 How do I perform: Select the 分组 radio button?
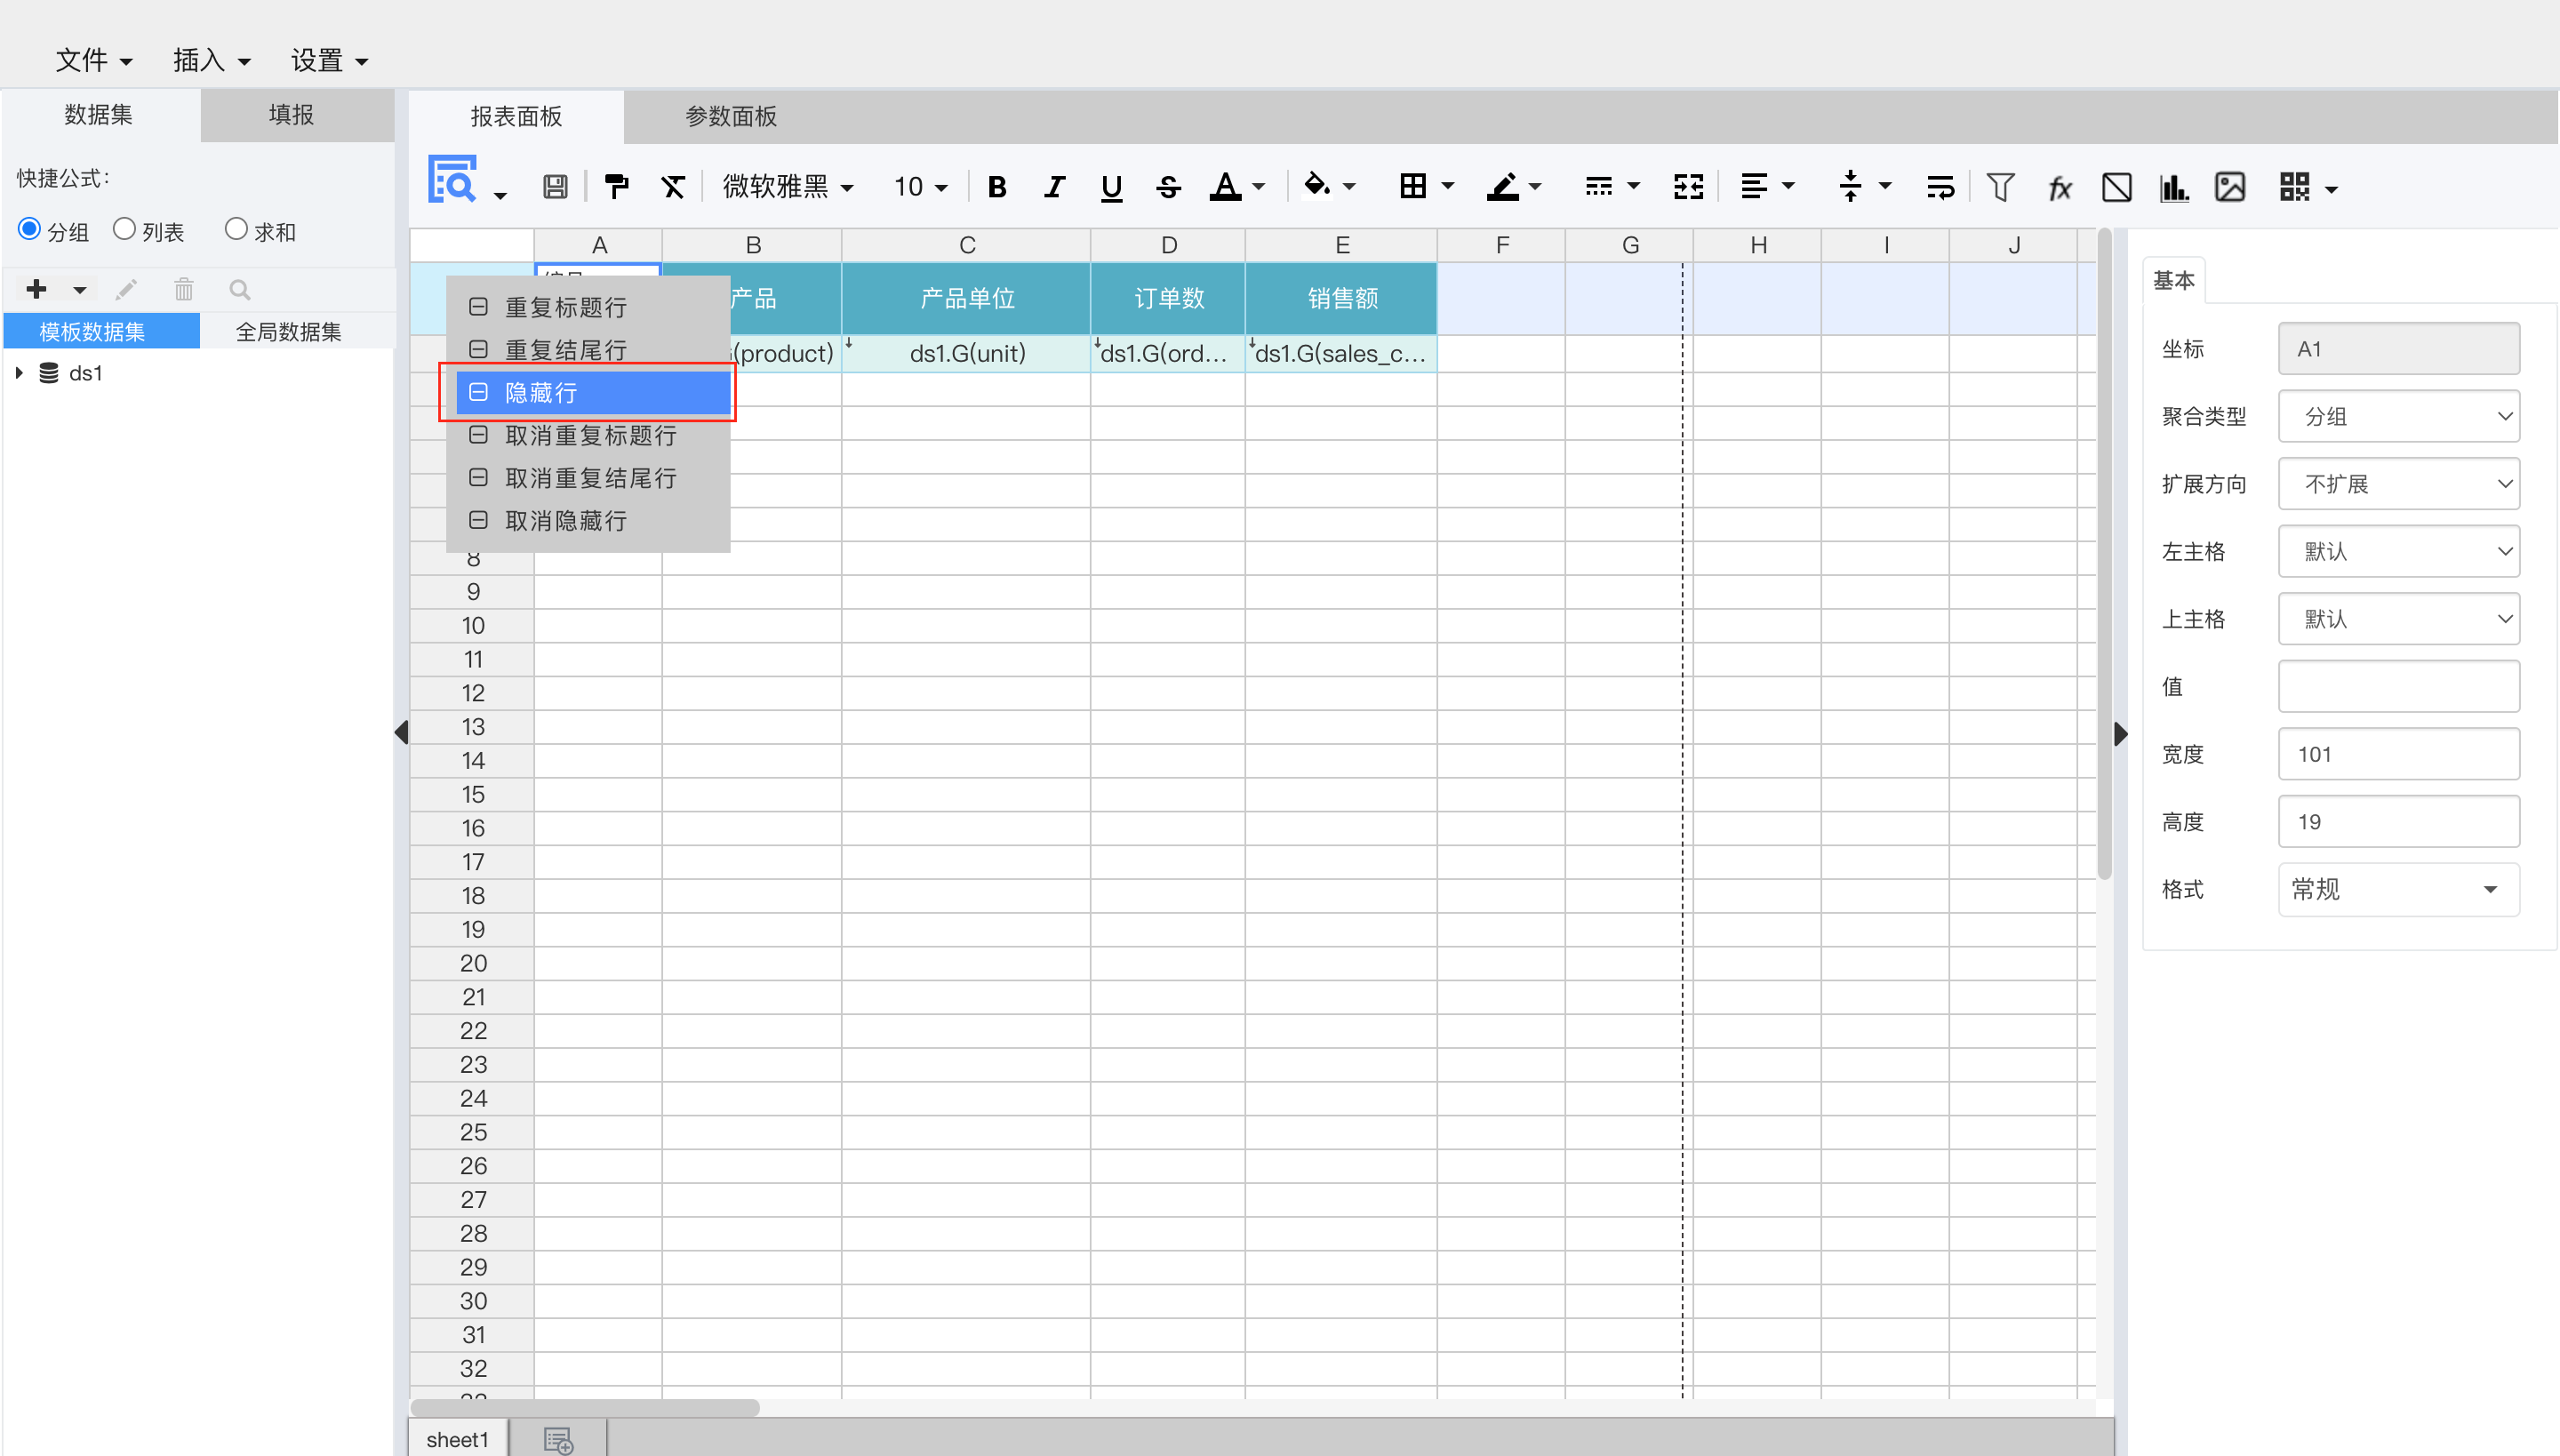pos(29,229)
